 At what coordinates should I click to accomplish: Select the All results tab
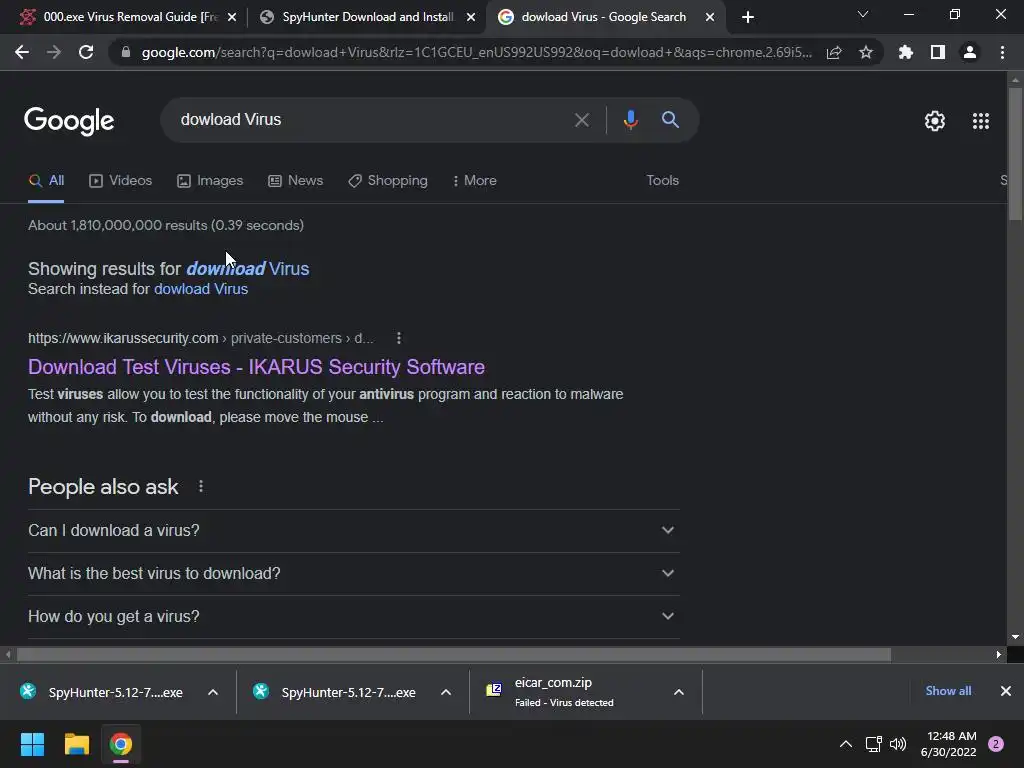pyautogui.click(x=46, y=180)
